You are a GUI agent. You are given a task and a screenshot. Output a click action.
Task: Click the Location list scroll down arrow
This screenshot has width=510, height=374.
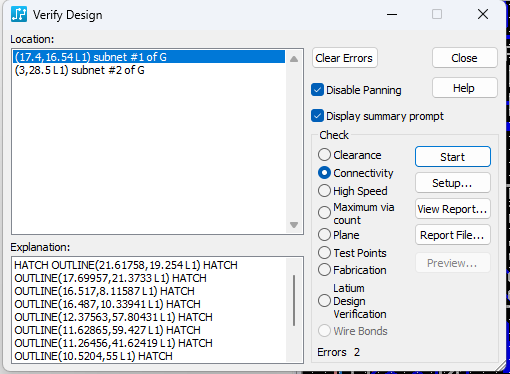click(x=294, y=225)
